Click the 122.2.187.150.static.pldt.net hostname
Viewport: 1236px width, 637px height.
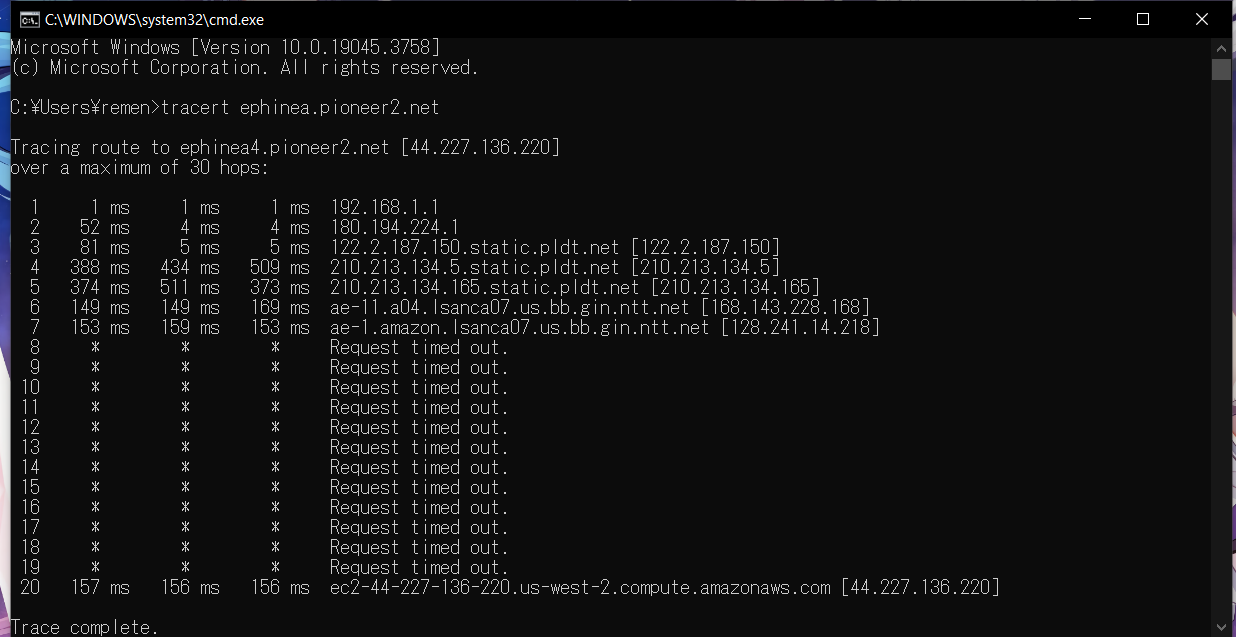(475, 247)
